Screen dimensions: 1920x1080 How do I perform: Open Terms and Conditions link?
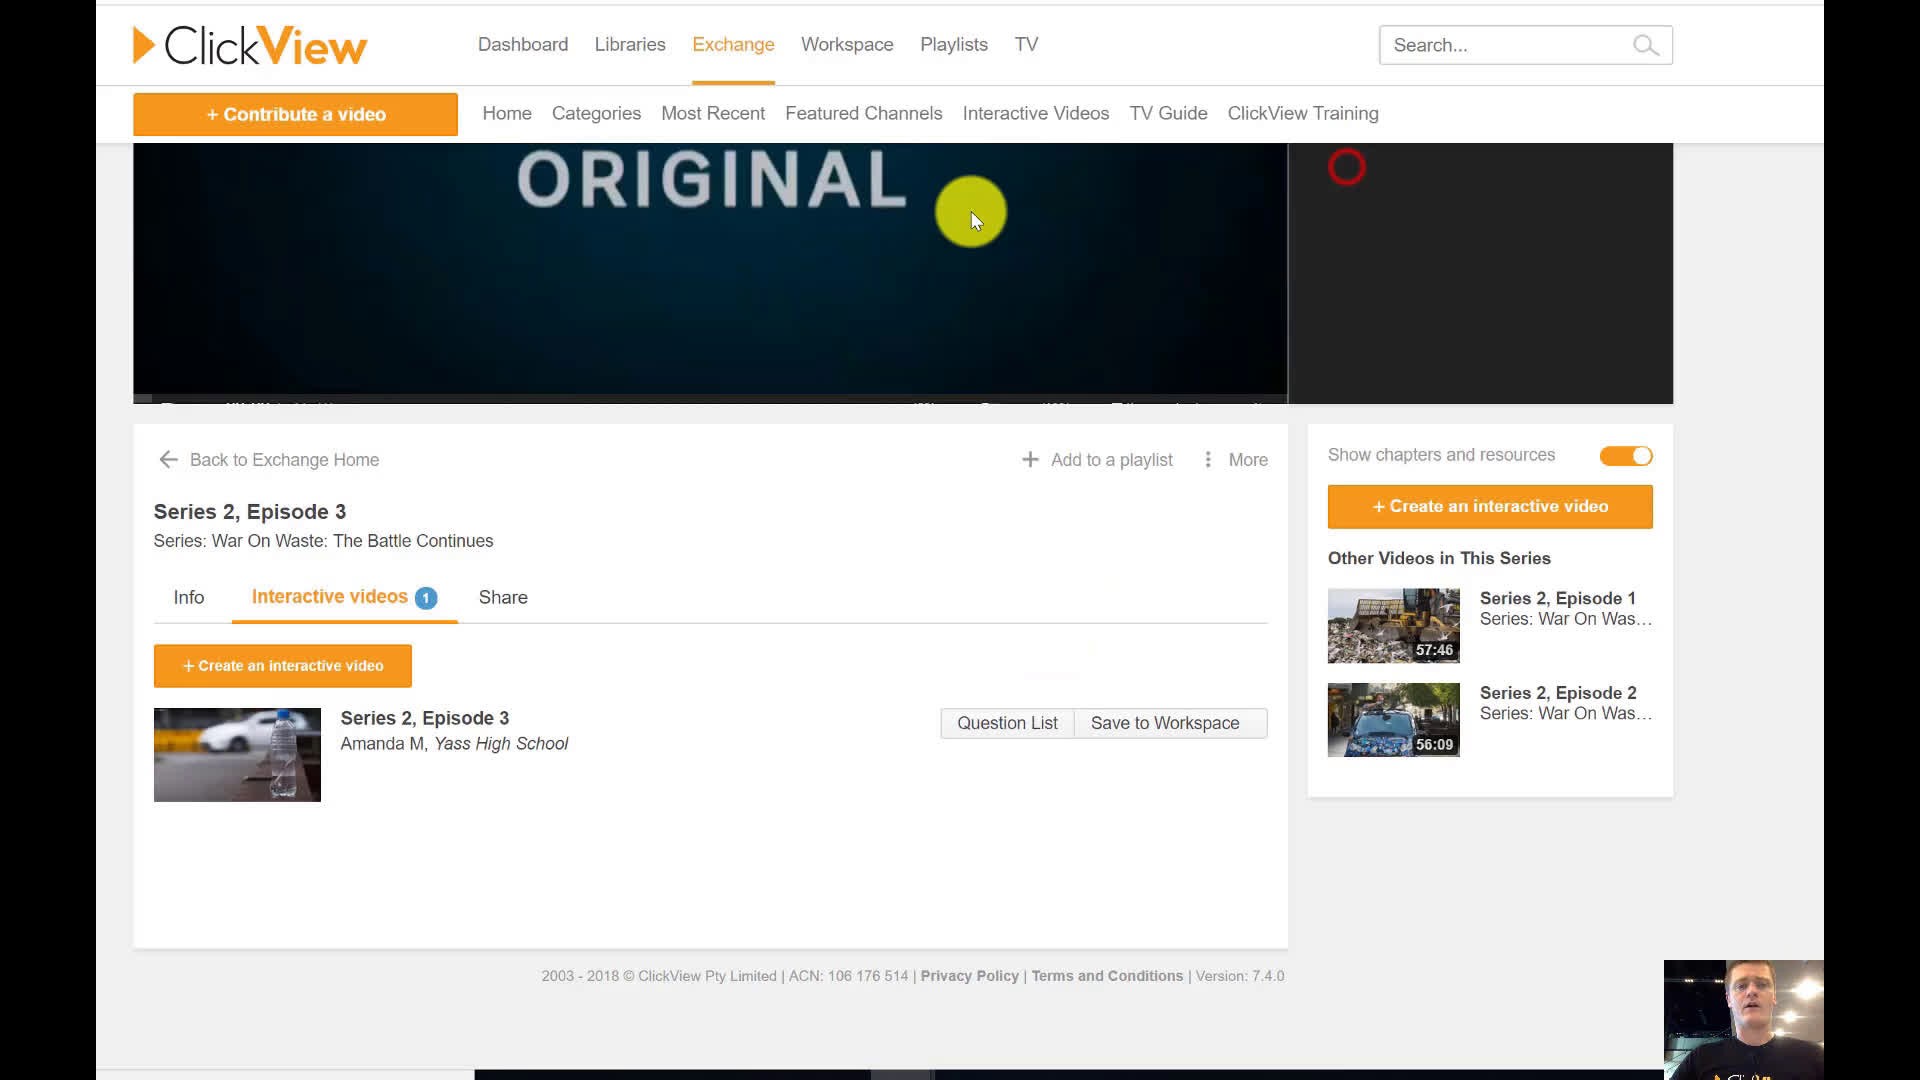click(x=1107, y=976)
